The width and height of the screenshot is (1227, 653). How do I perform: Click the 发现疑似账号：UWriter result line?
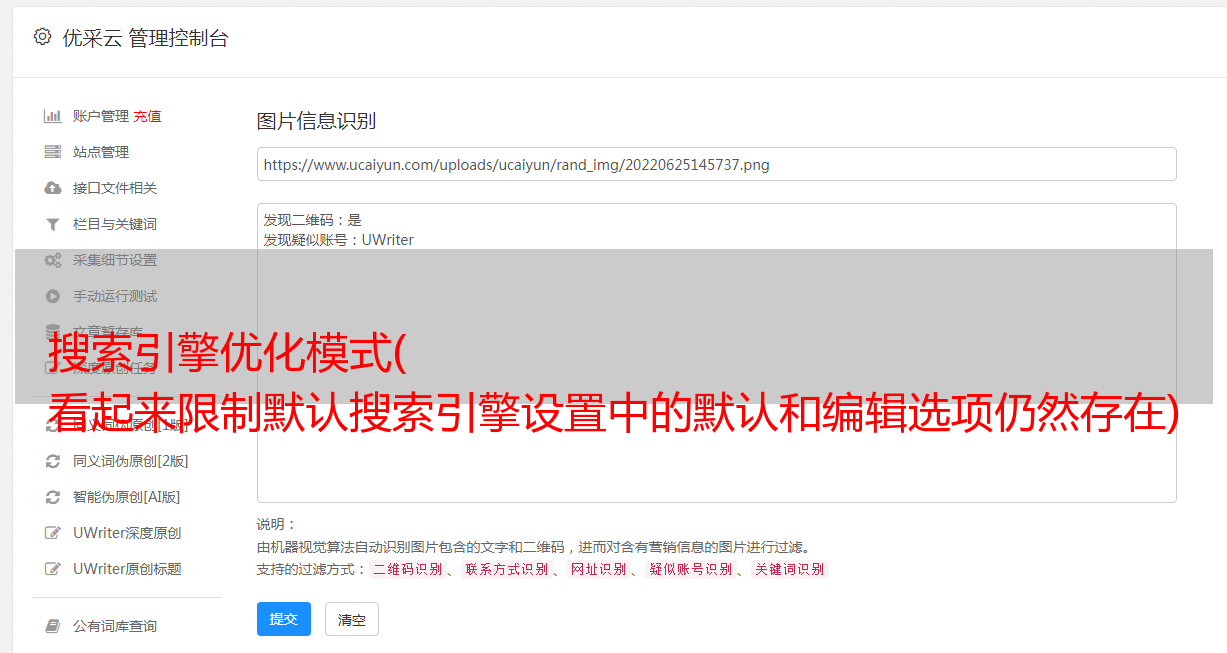[339, 240]
